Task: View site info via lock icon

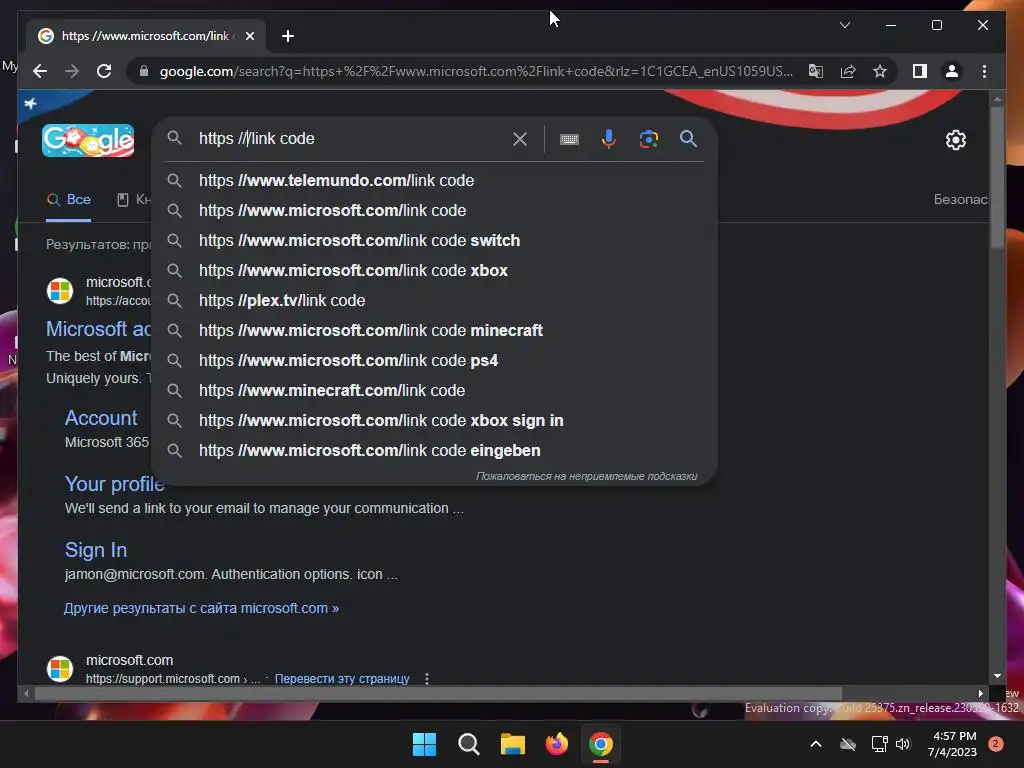Action: point(144,71)
